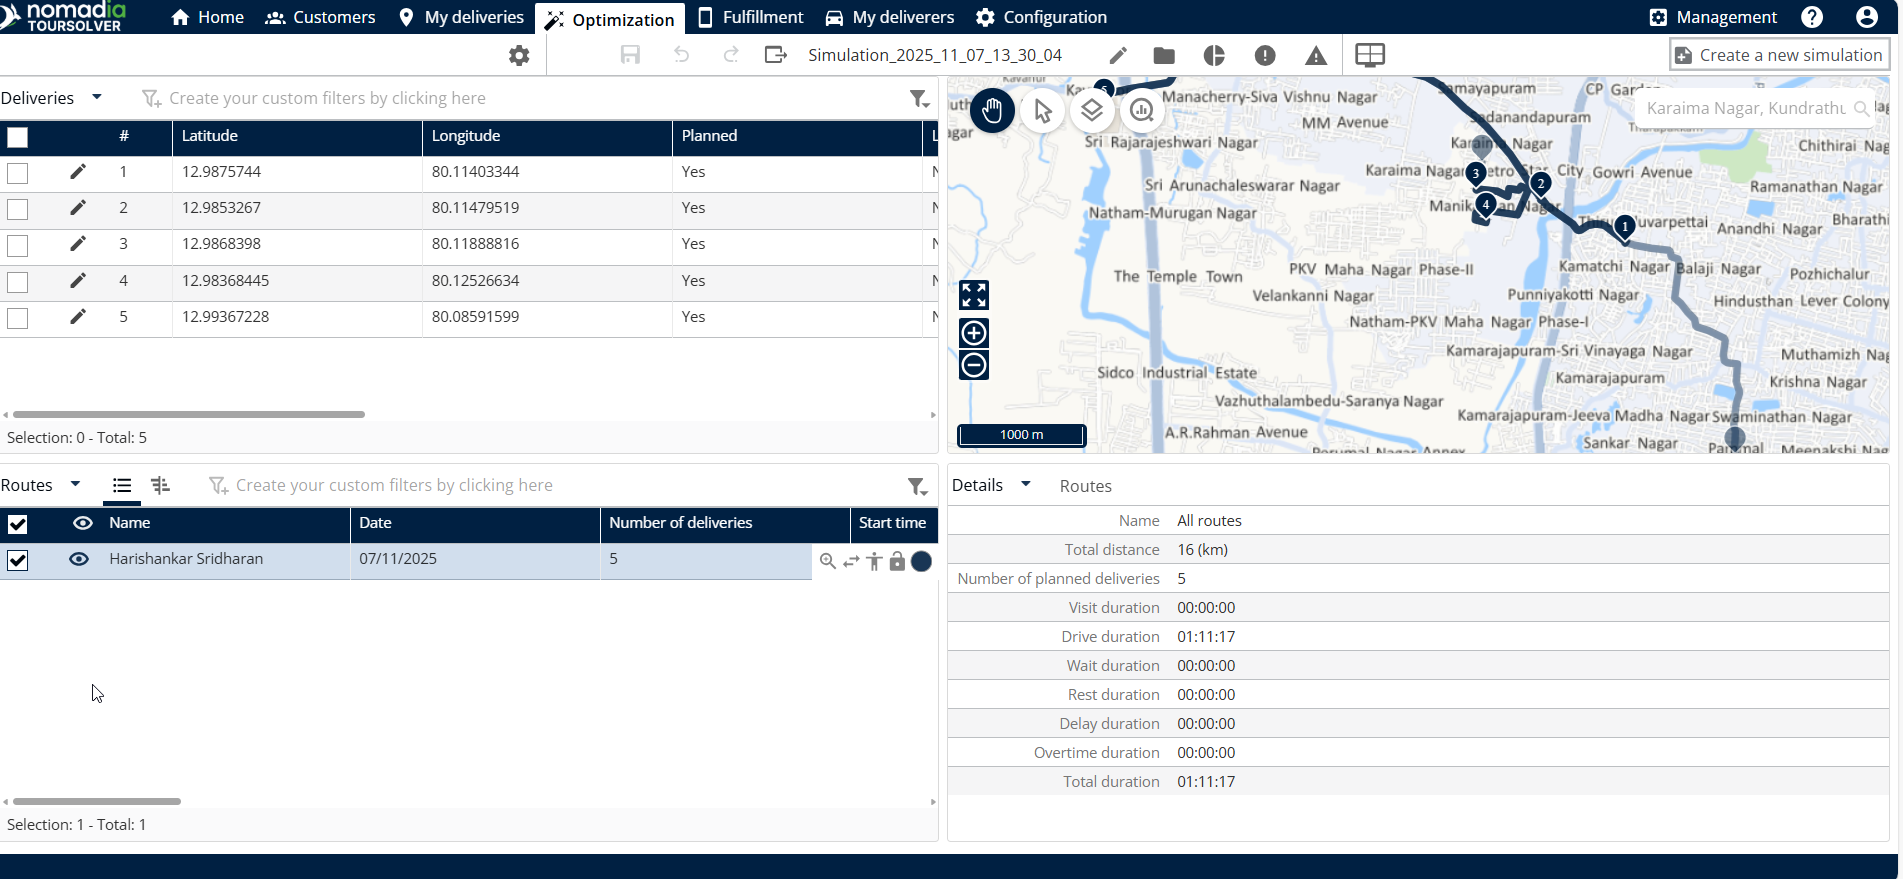Select the arrow pointer tool on map

click(1042, 111)
